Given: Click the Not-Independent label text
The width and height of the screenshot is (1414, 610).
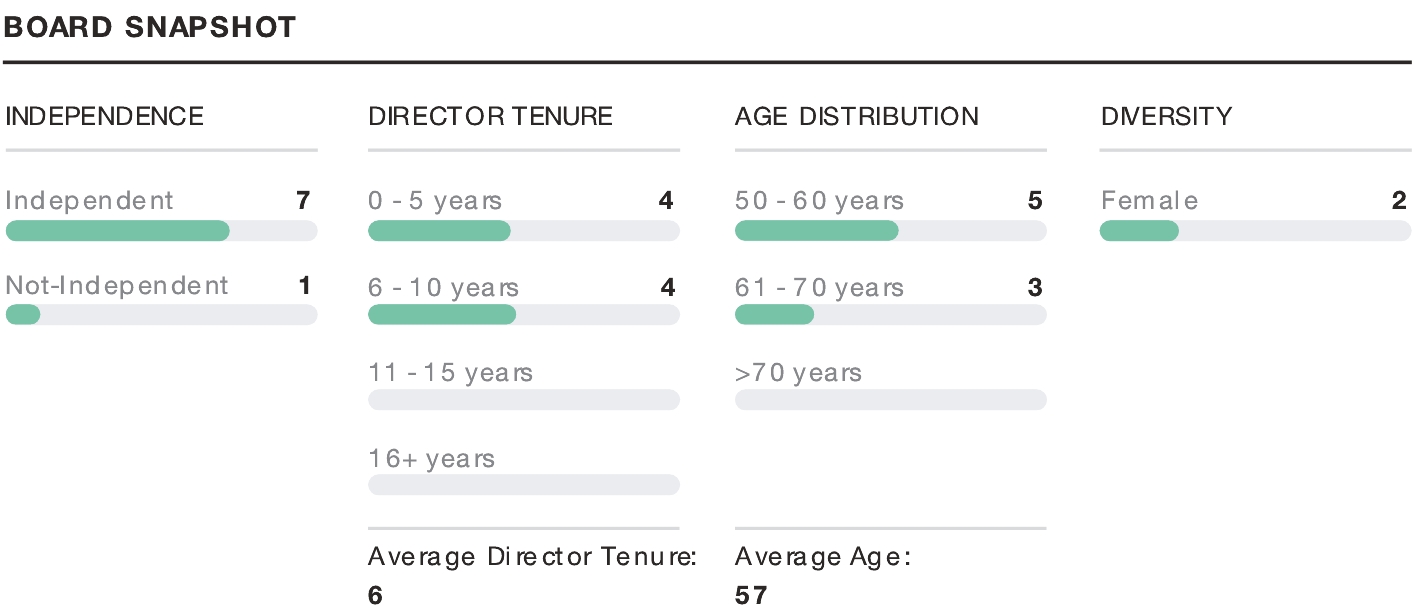Looking at the screenshot, I should pyautogui.click(x=117, y=286).
